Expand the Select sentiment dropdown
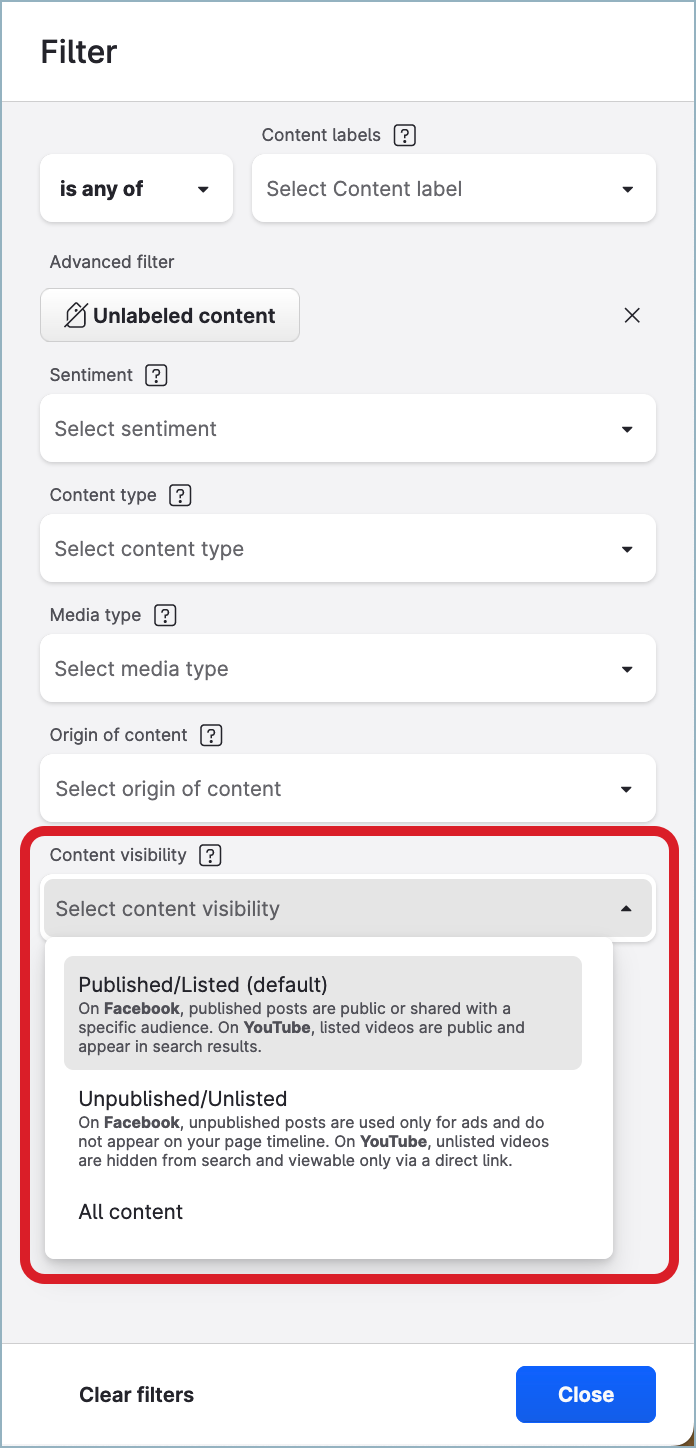 (x=347, y=428)
